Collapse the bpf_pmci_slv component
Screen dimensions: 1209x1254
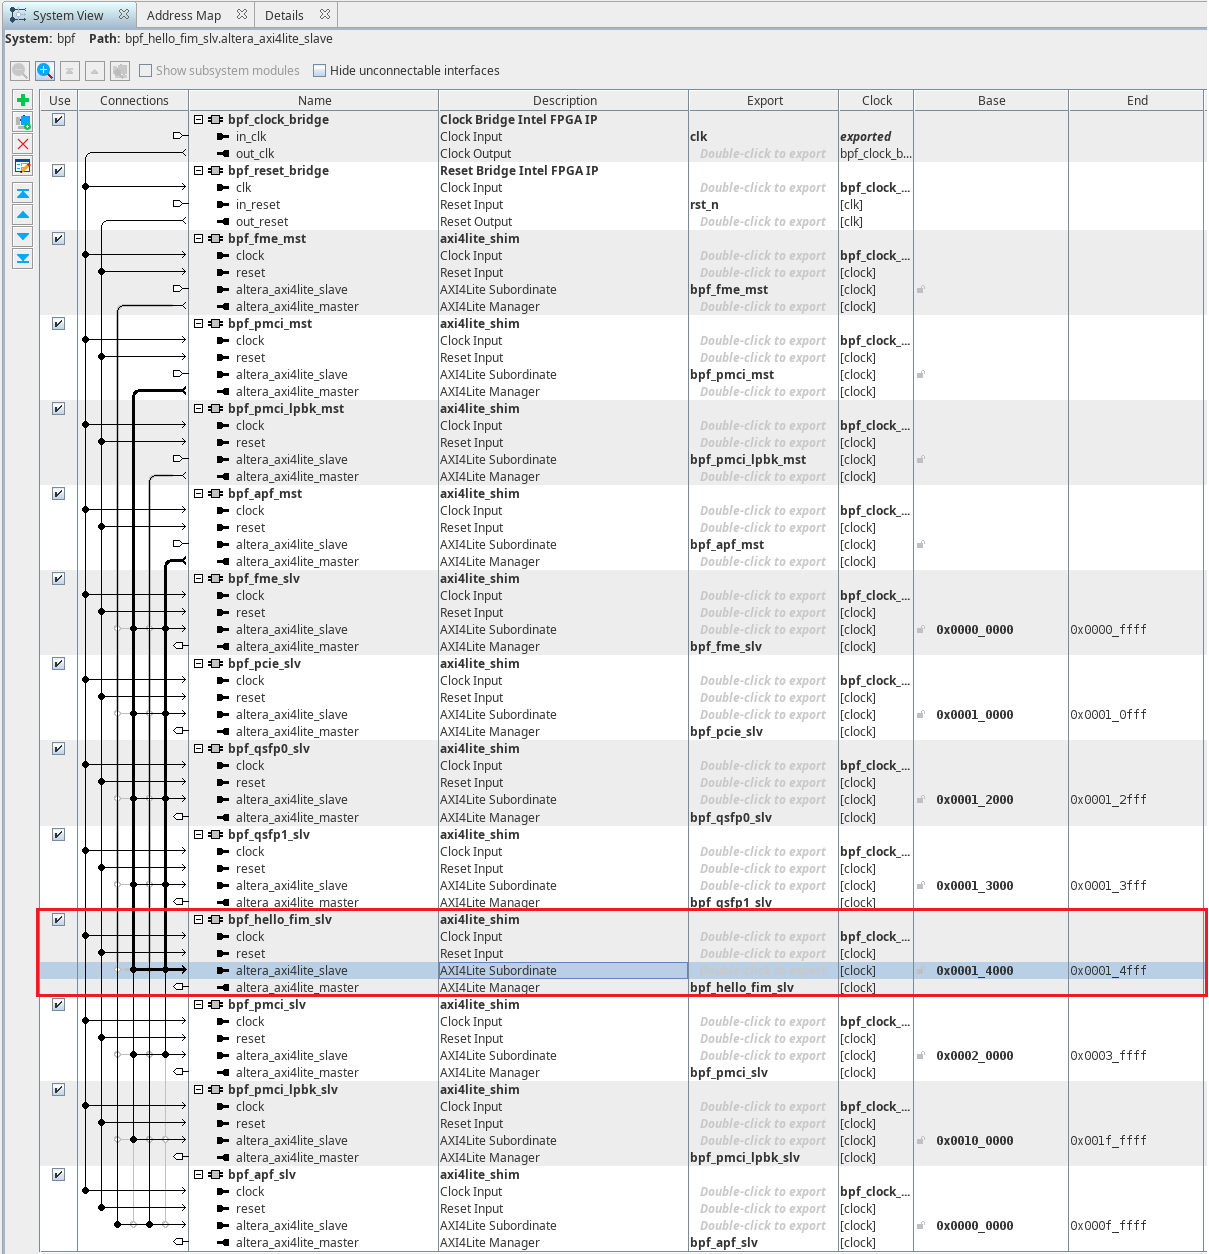coord(198,1005)
